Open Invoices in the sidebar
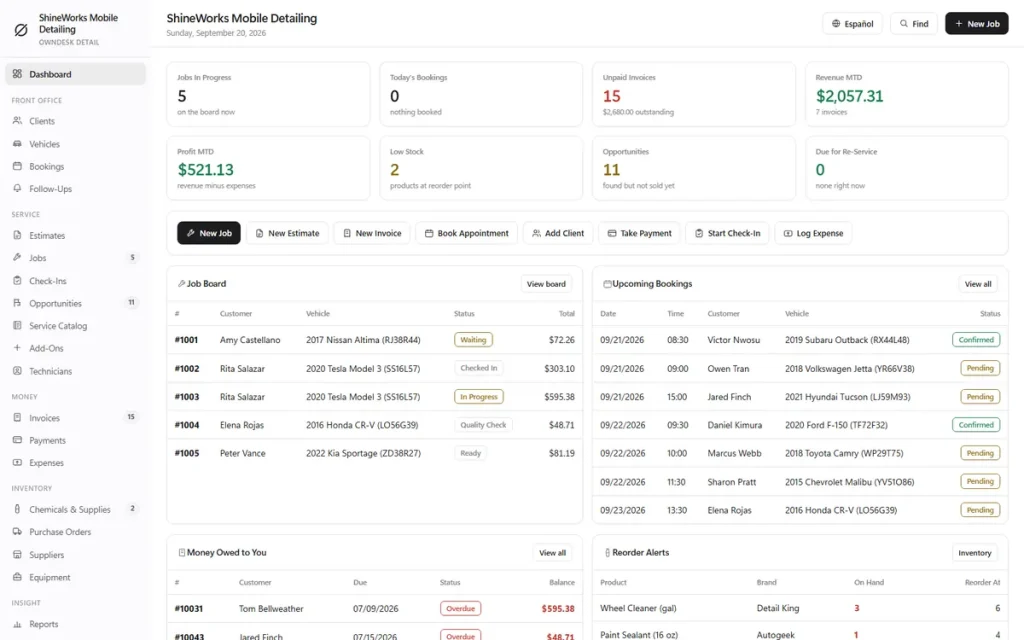The width and height of the screenshot is (1024, 640). (x=75, y=417)
